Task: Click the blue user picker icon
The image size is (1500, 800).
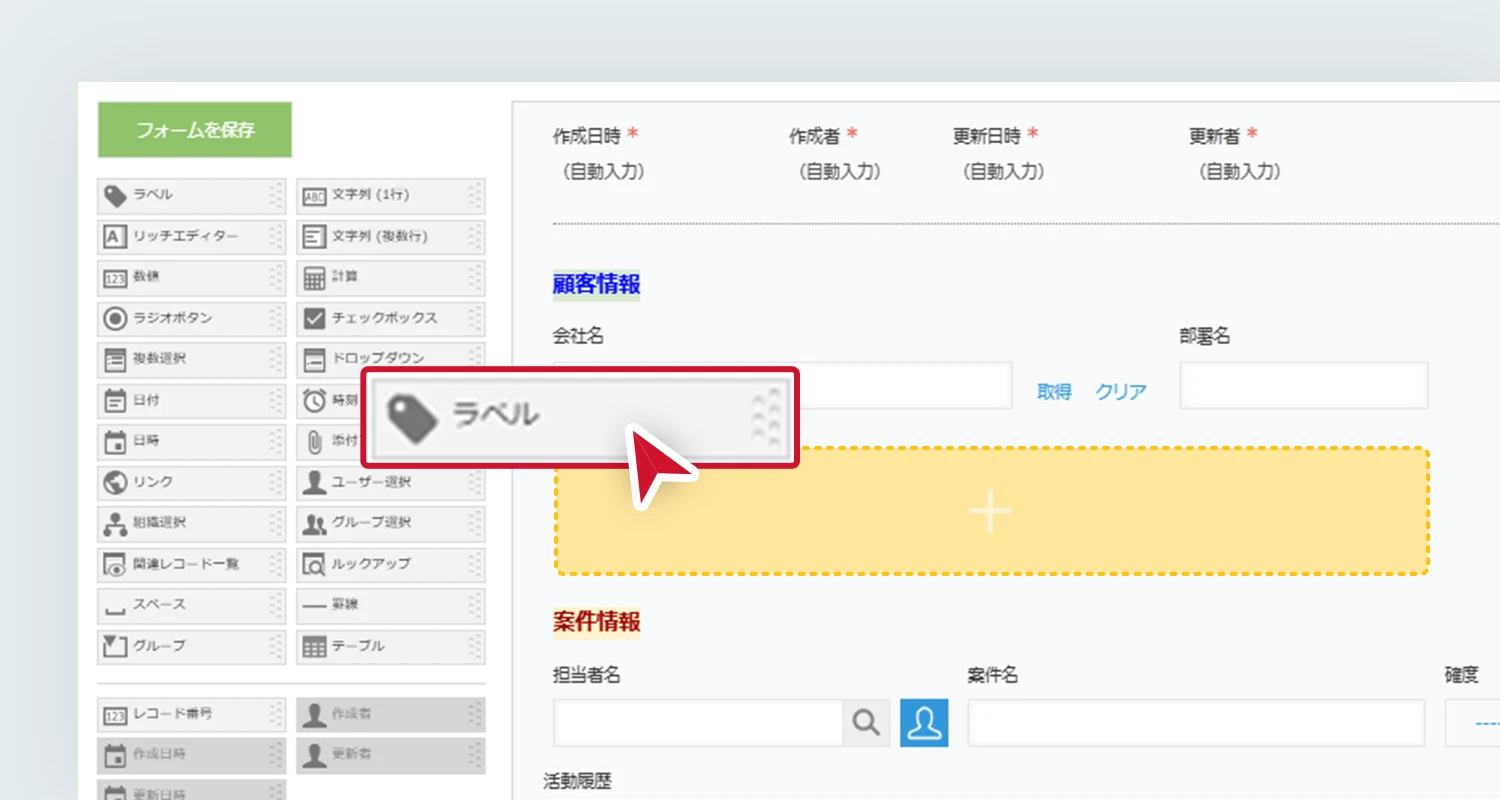Action: coord(925,723)
